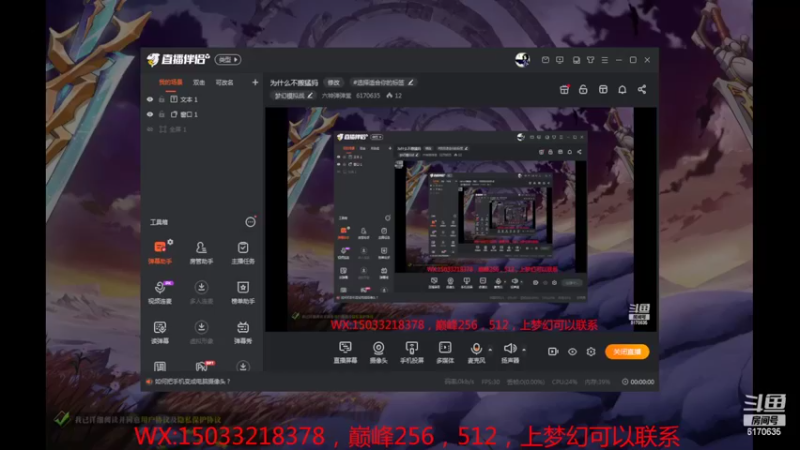Screen dimensions: 800x450
Task: Open the 房管助手 room manager tool
Action: (x=201, y=253)
